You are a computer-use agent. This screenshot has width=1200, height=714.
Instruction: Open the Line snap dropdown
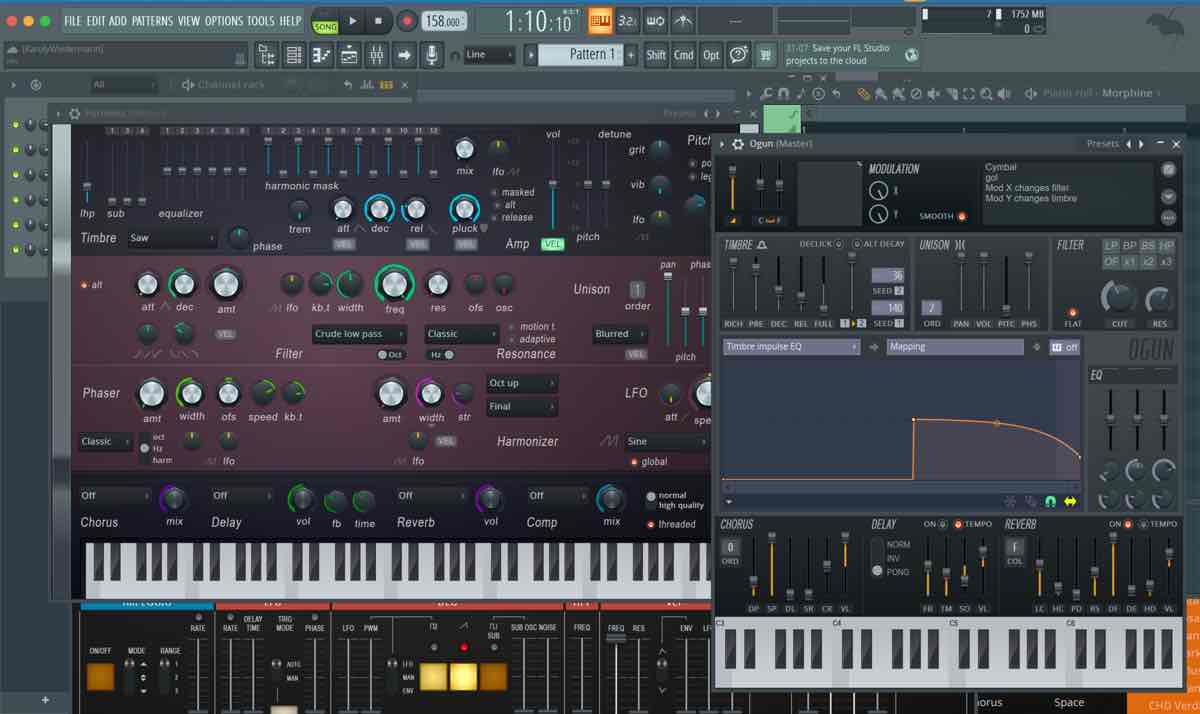click(x=490, y=54)
